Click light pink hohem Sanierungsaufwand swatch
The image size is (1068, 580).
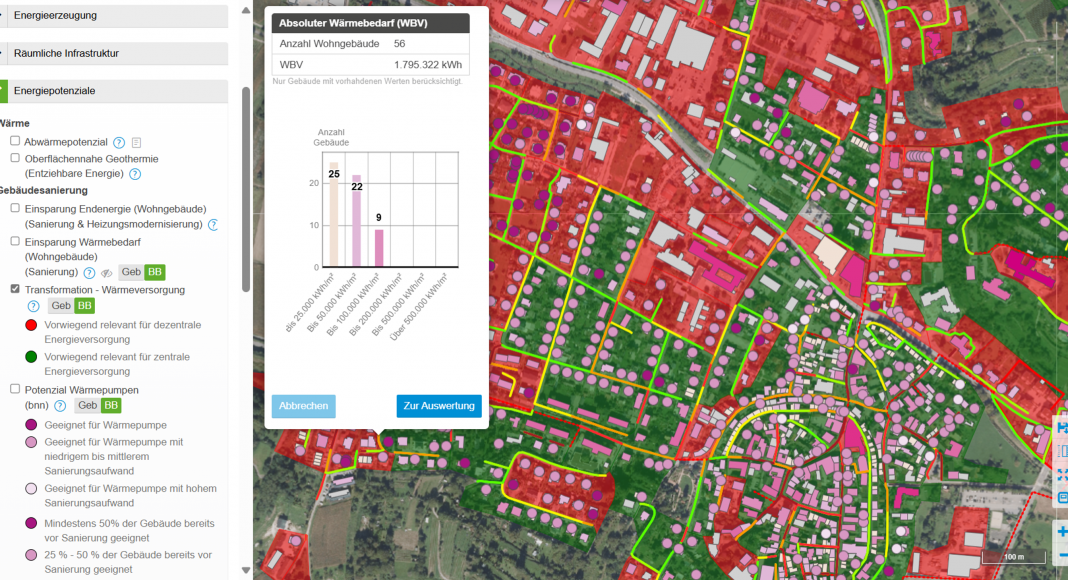click(x=31, y=488)
